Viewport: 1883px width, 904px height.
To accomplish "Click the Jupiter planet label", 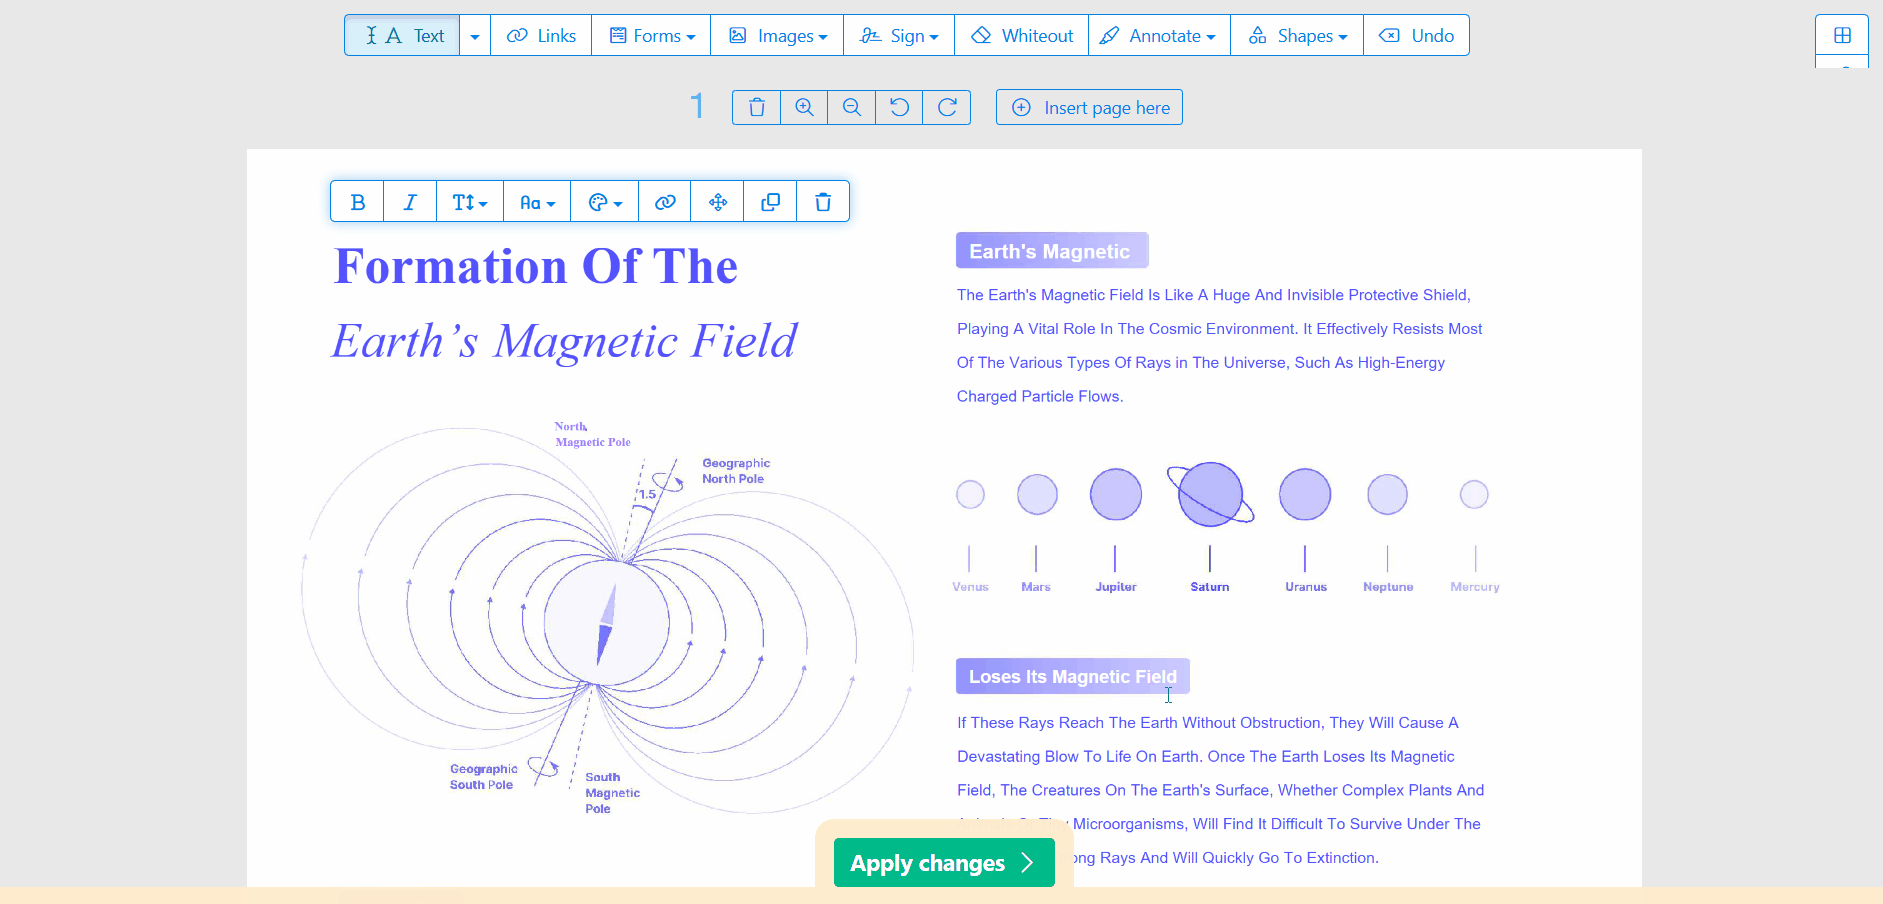I will point(1116,587).
